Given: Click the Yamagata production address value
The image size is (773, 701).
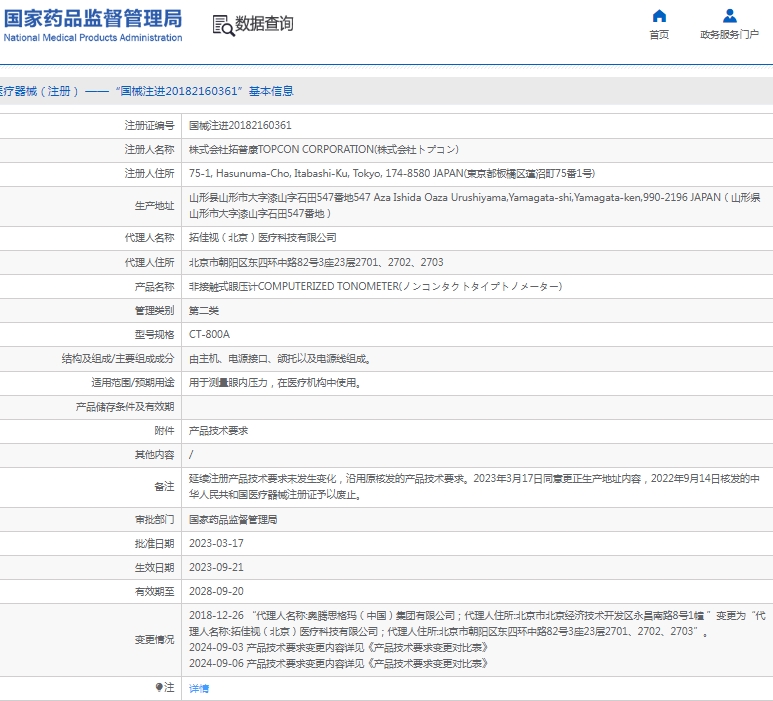Looking at the screenshot, I should (474, 206).
